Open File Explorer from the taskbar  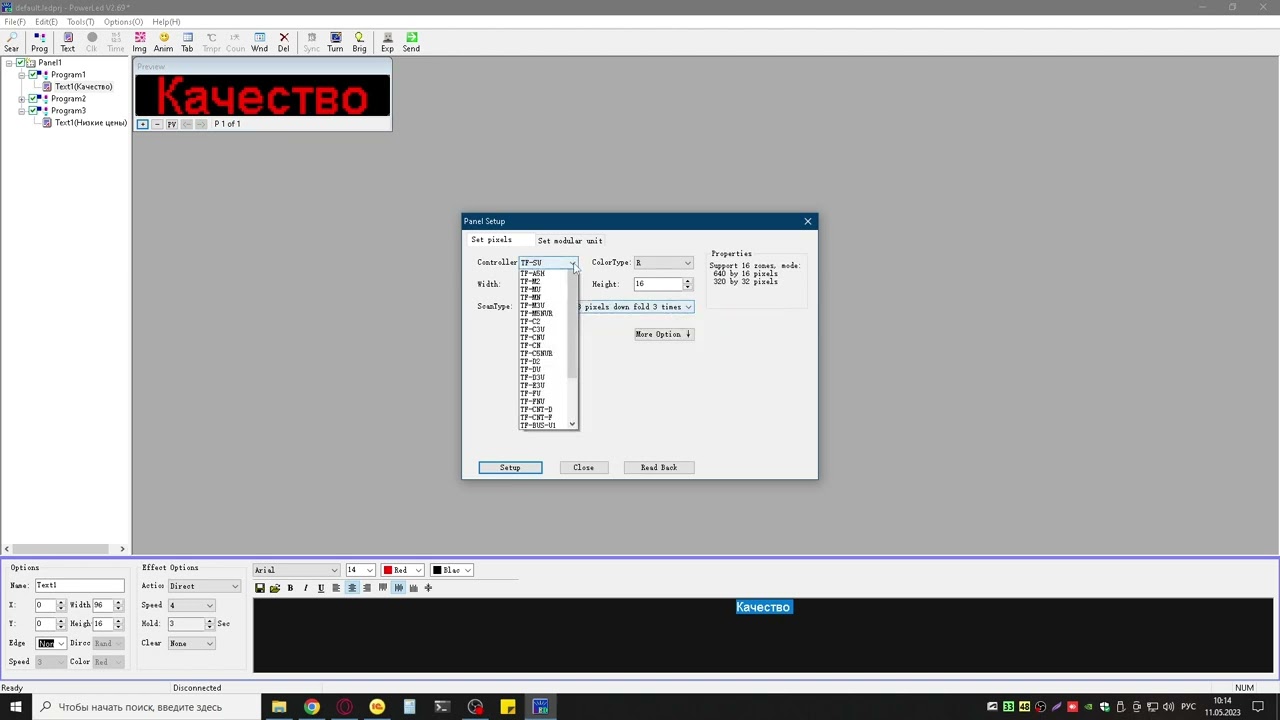279,707
